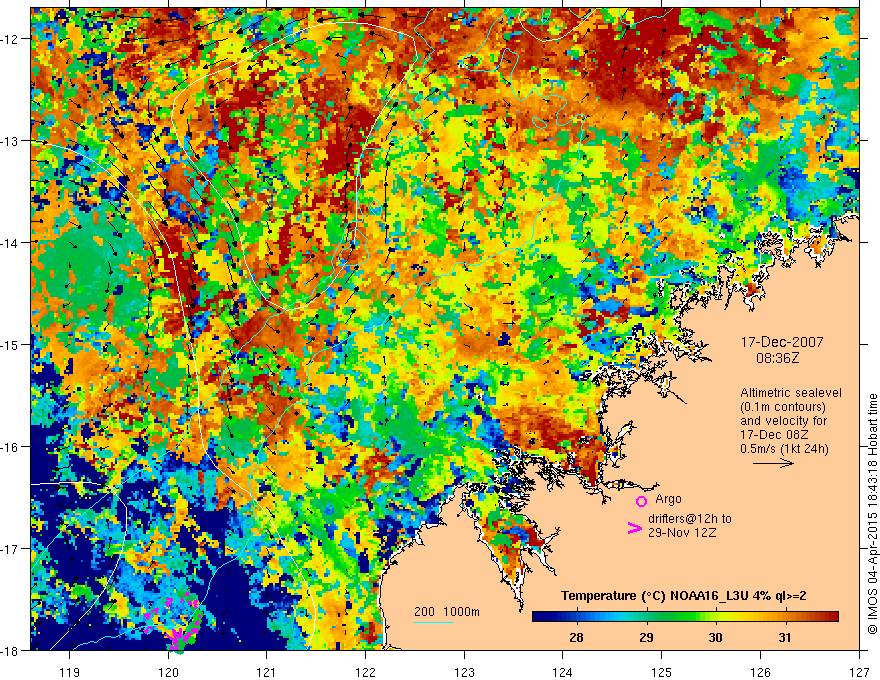Click the longitude axis label 121
This screenshot has height=680, width=880.
click(267, 672)
